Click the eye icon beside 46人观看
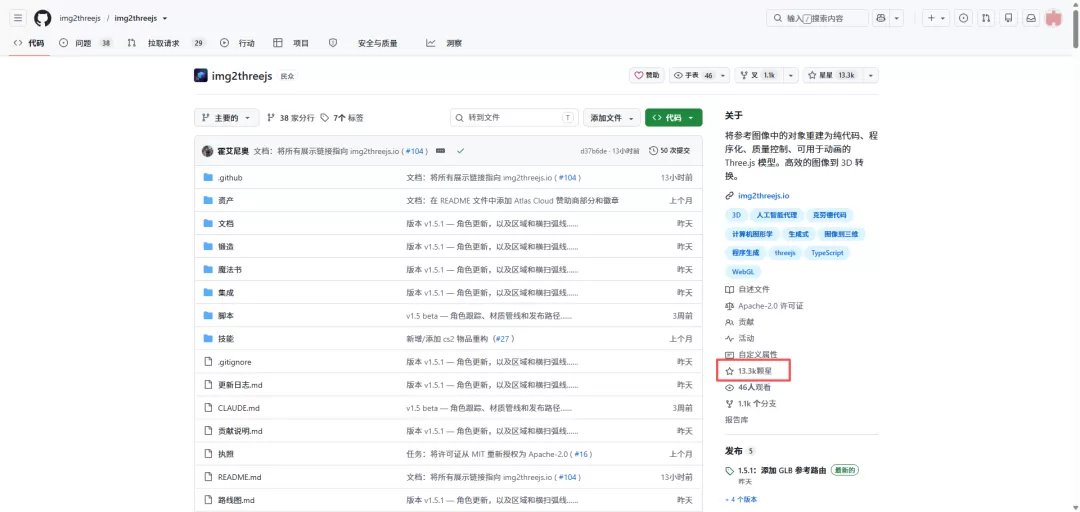Image resolution: width=1080 pixels, height=512 pixels. point(729,388)
